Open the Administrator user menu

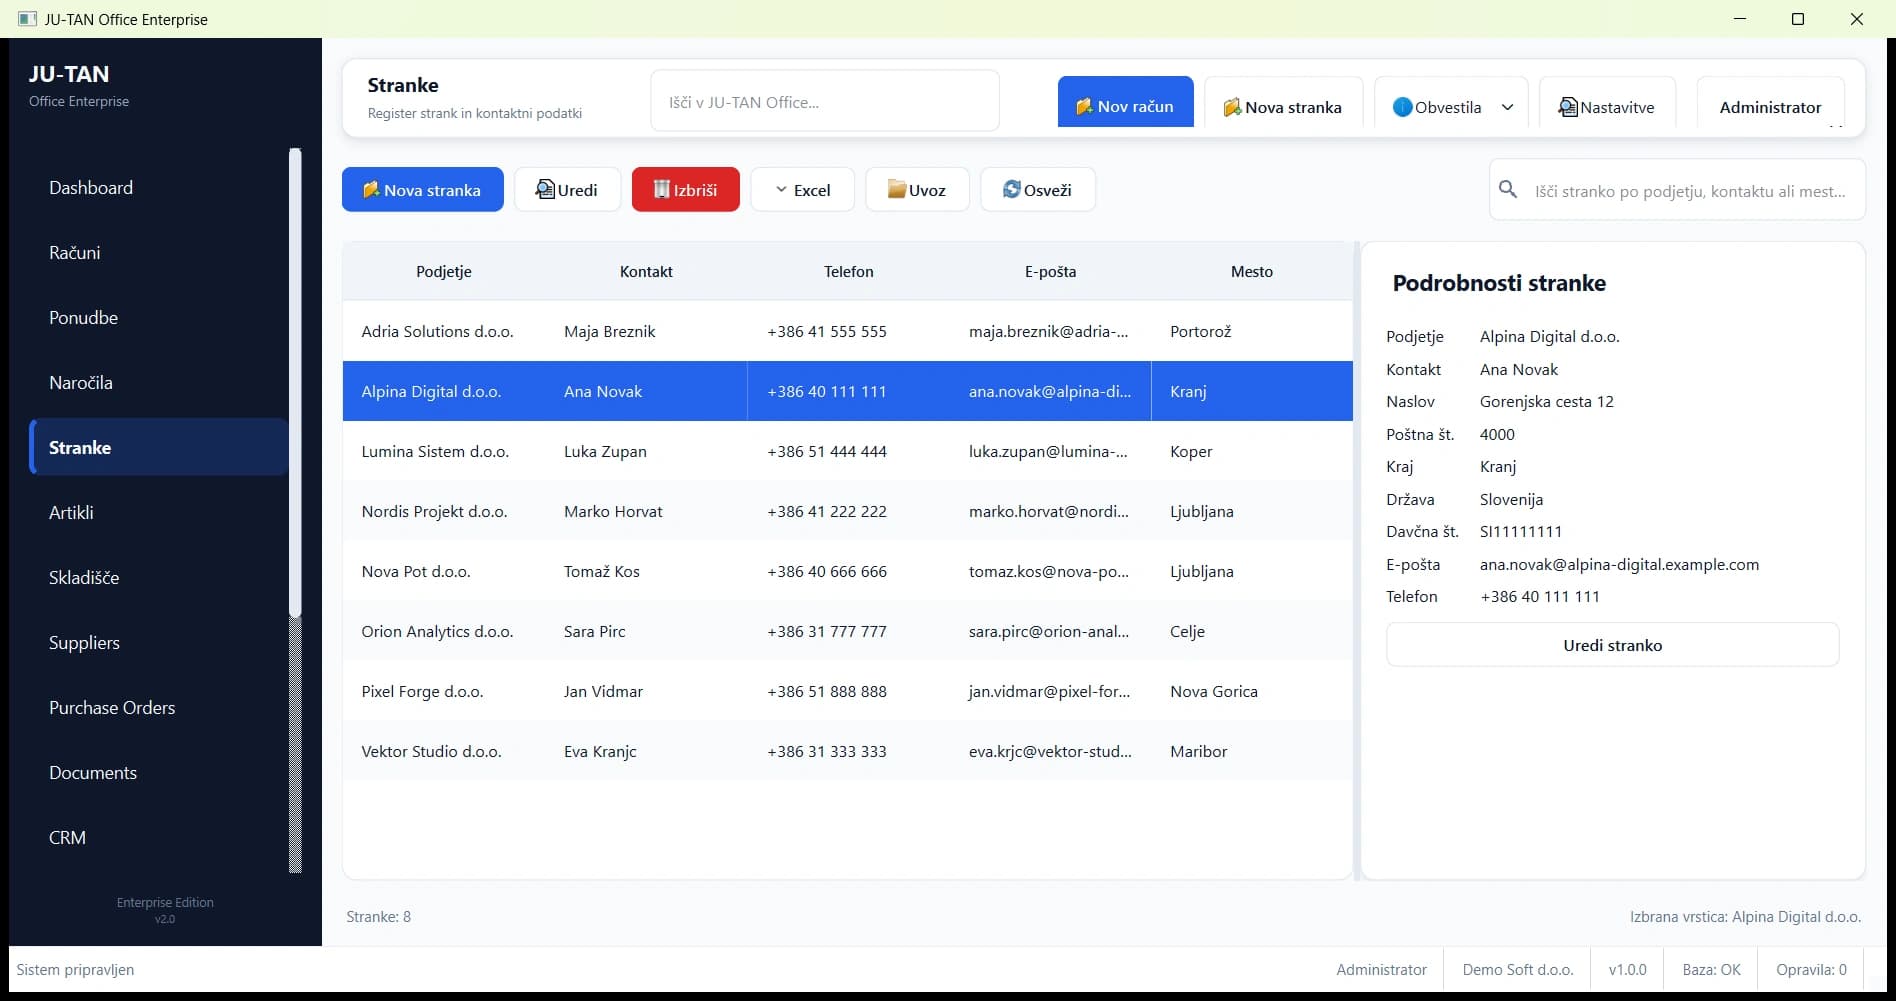(x=1770, y=103)
